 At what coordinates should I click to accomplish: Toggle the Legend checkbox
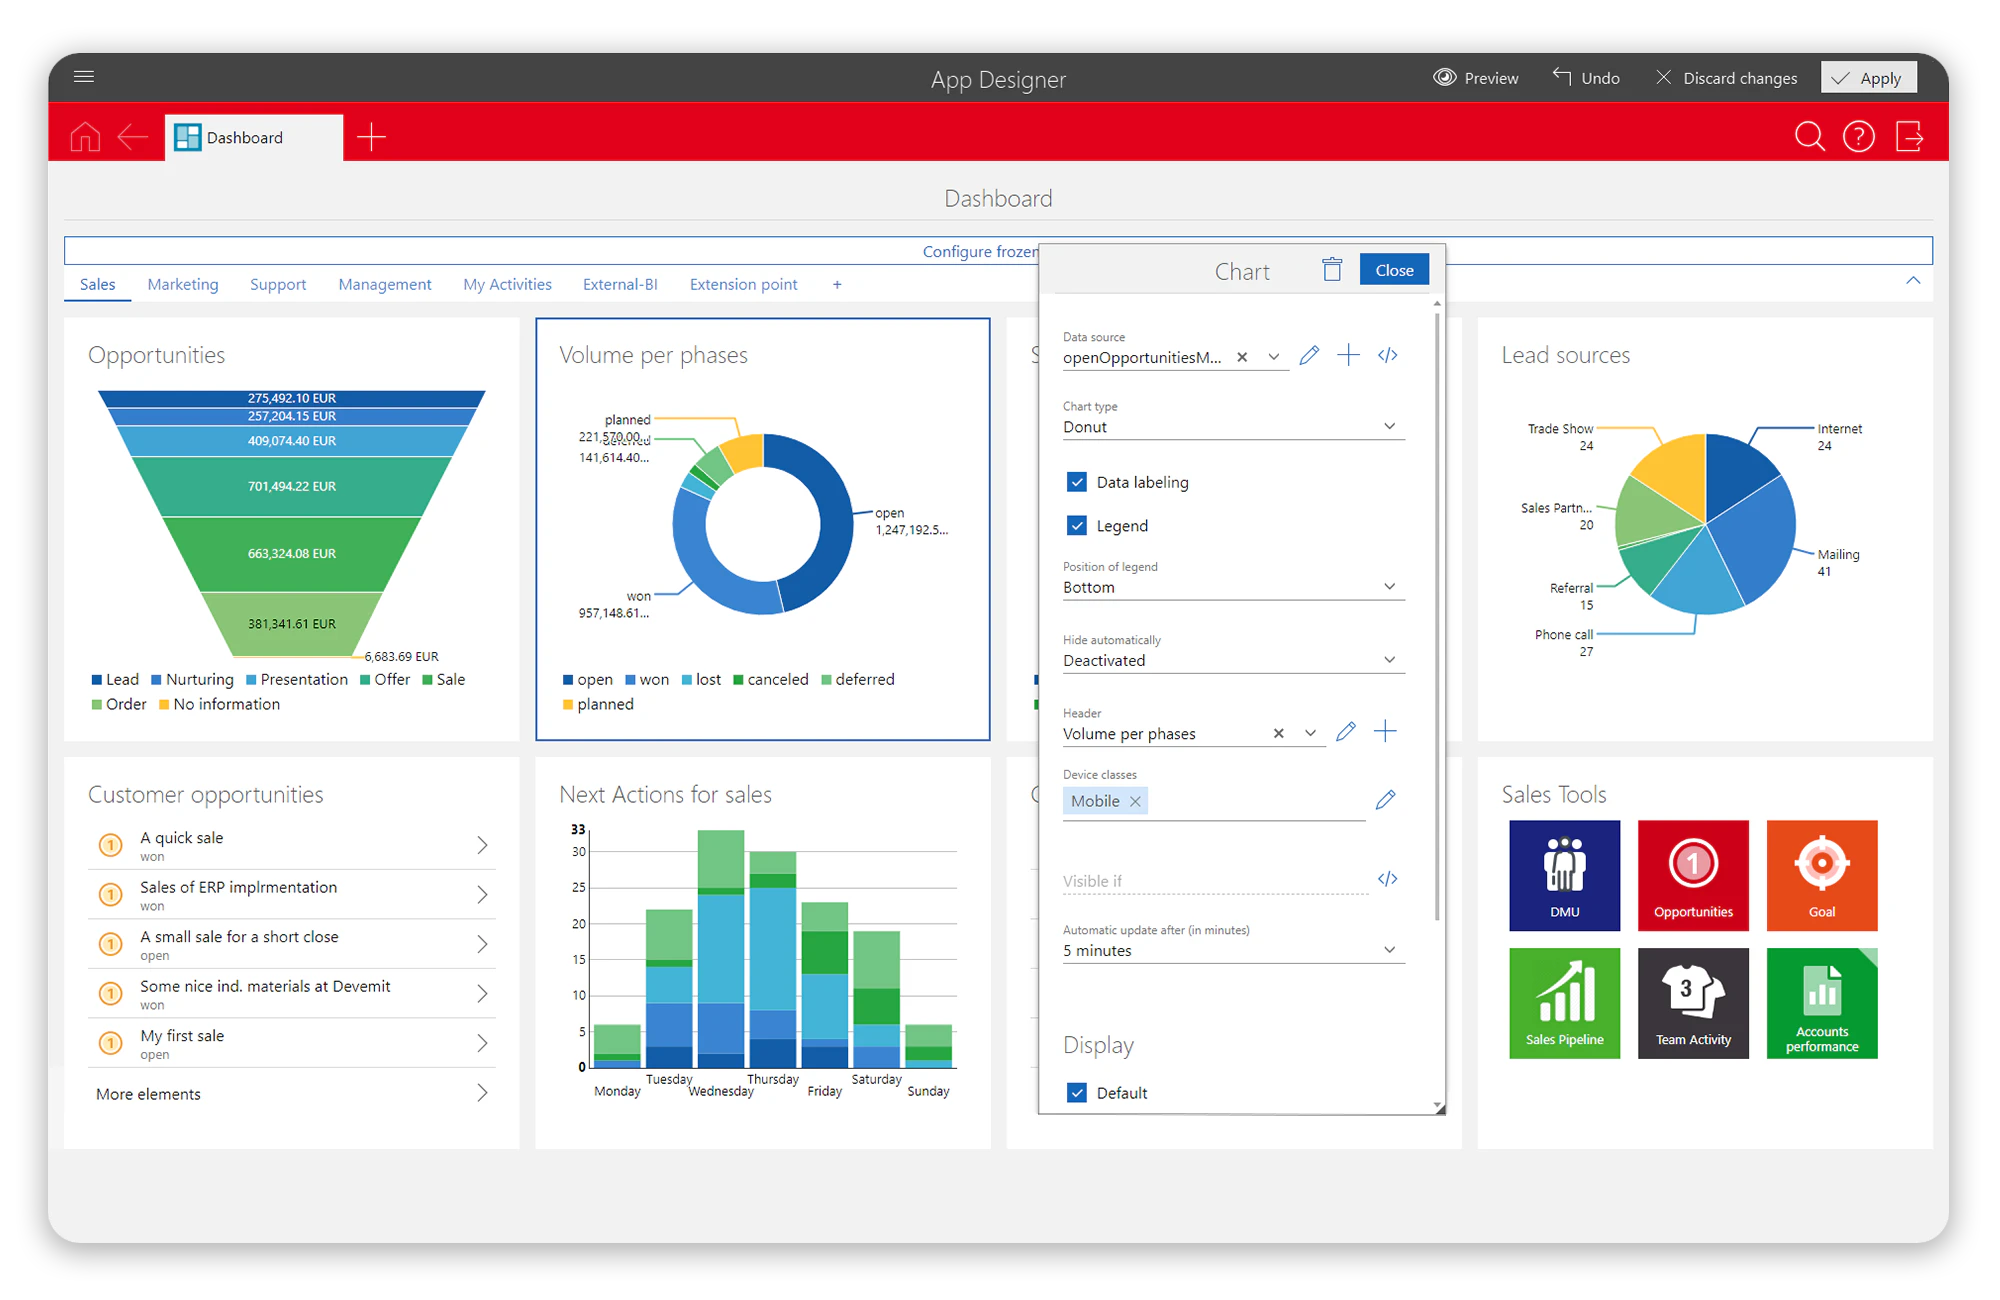click(1077, 526)
